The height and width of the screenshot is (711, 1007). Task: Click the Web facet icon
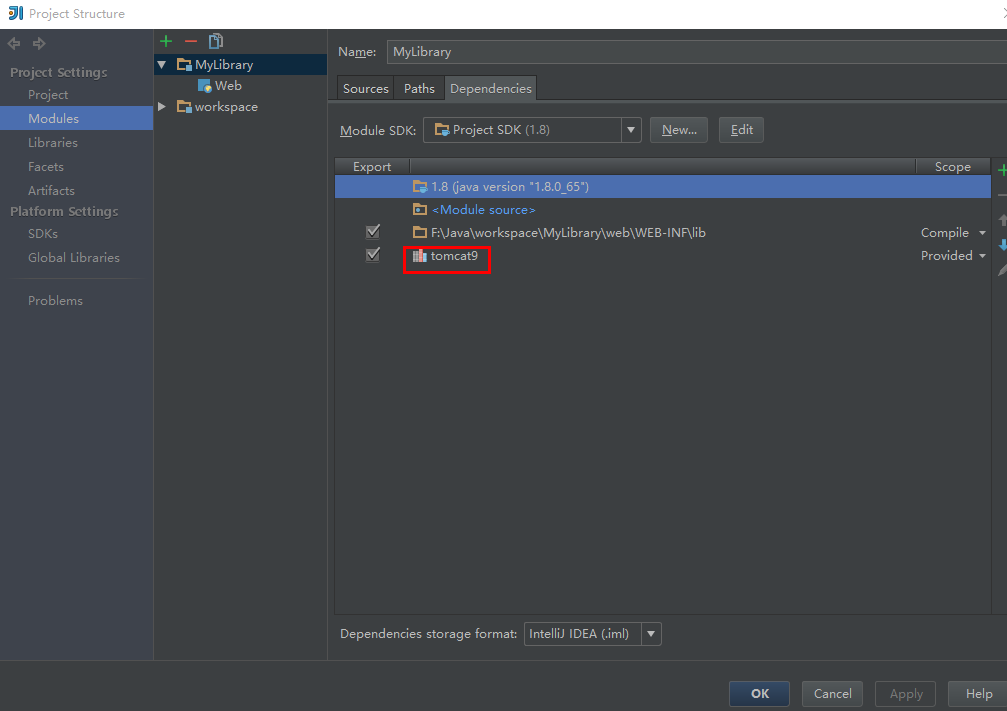pyautogui.click(x=205, y=86)
